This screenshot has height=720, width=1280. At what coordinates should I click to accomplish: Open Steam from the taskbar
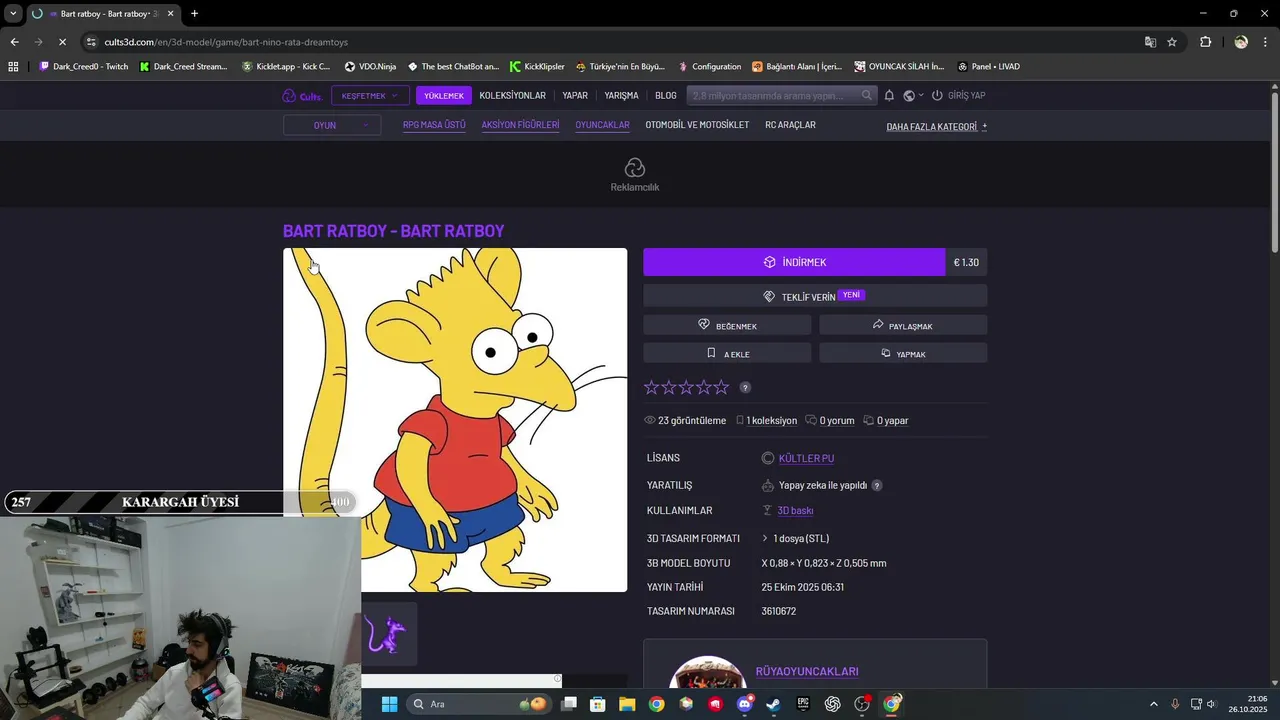tap(774, 704)
